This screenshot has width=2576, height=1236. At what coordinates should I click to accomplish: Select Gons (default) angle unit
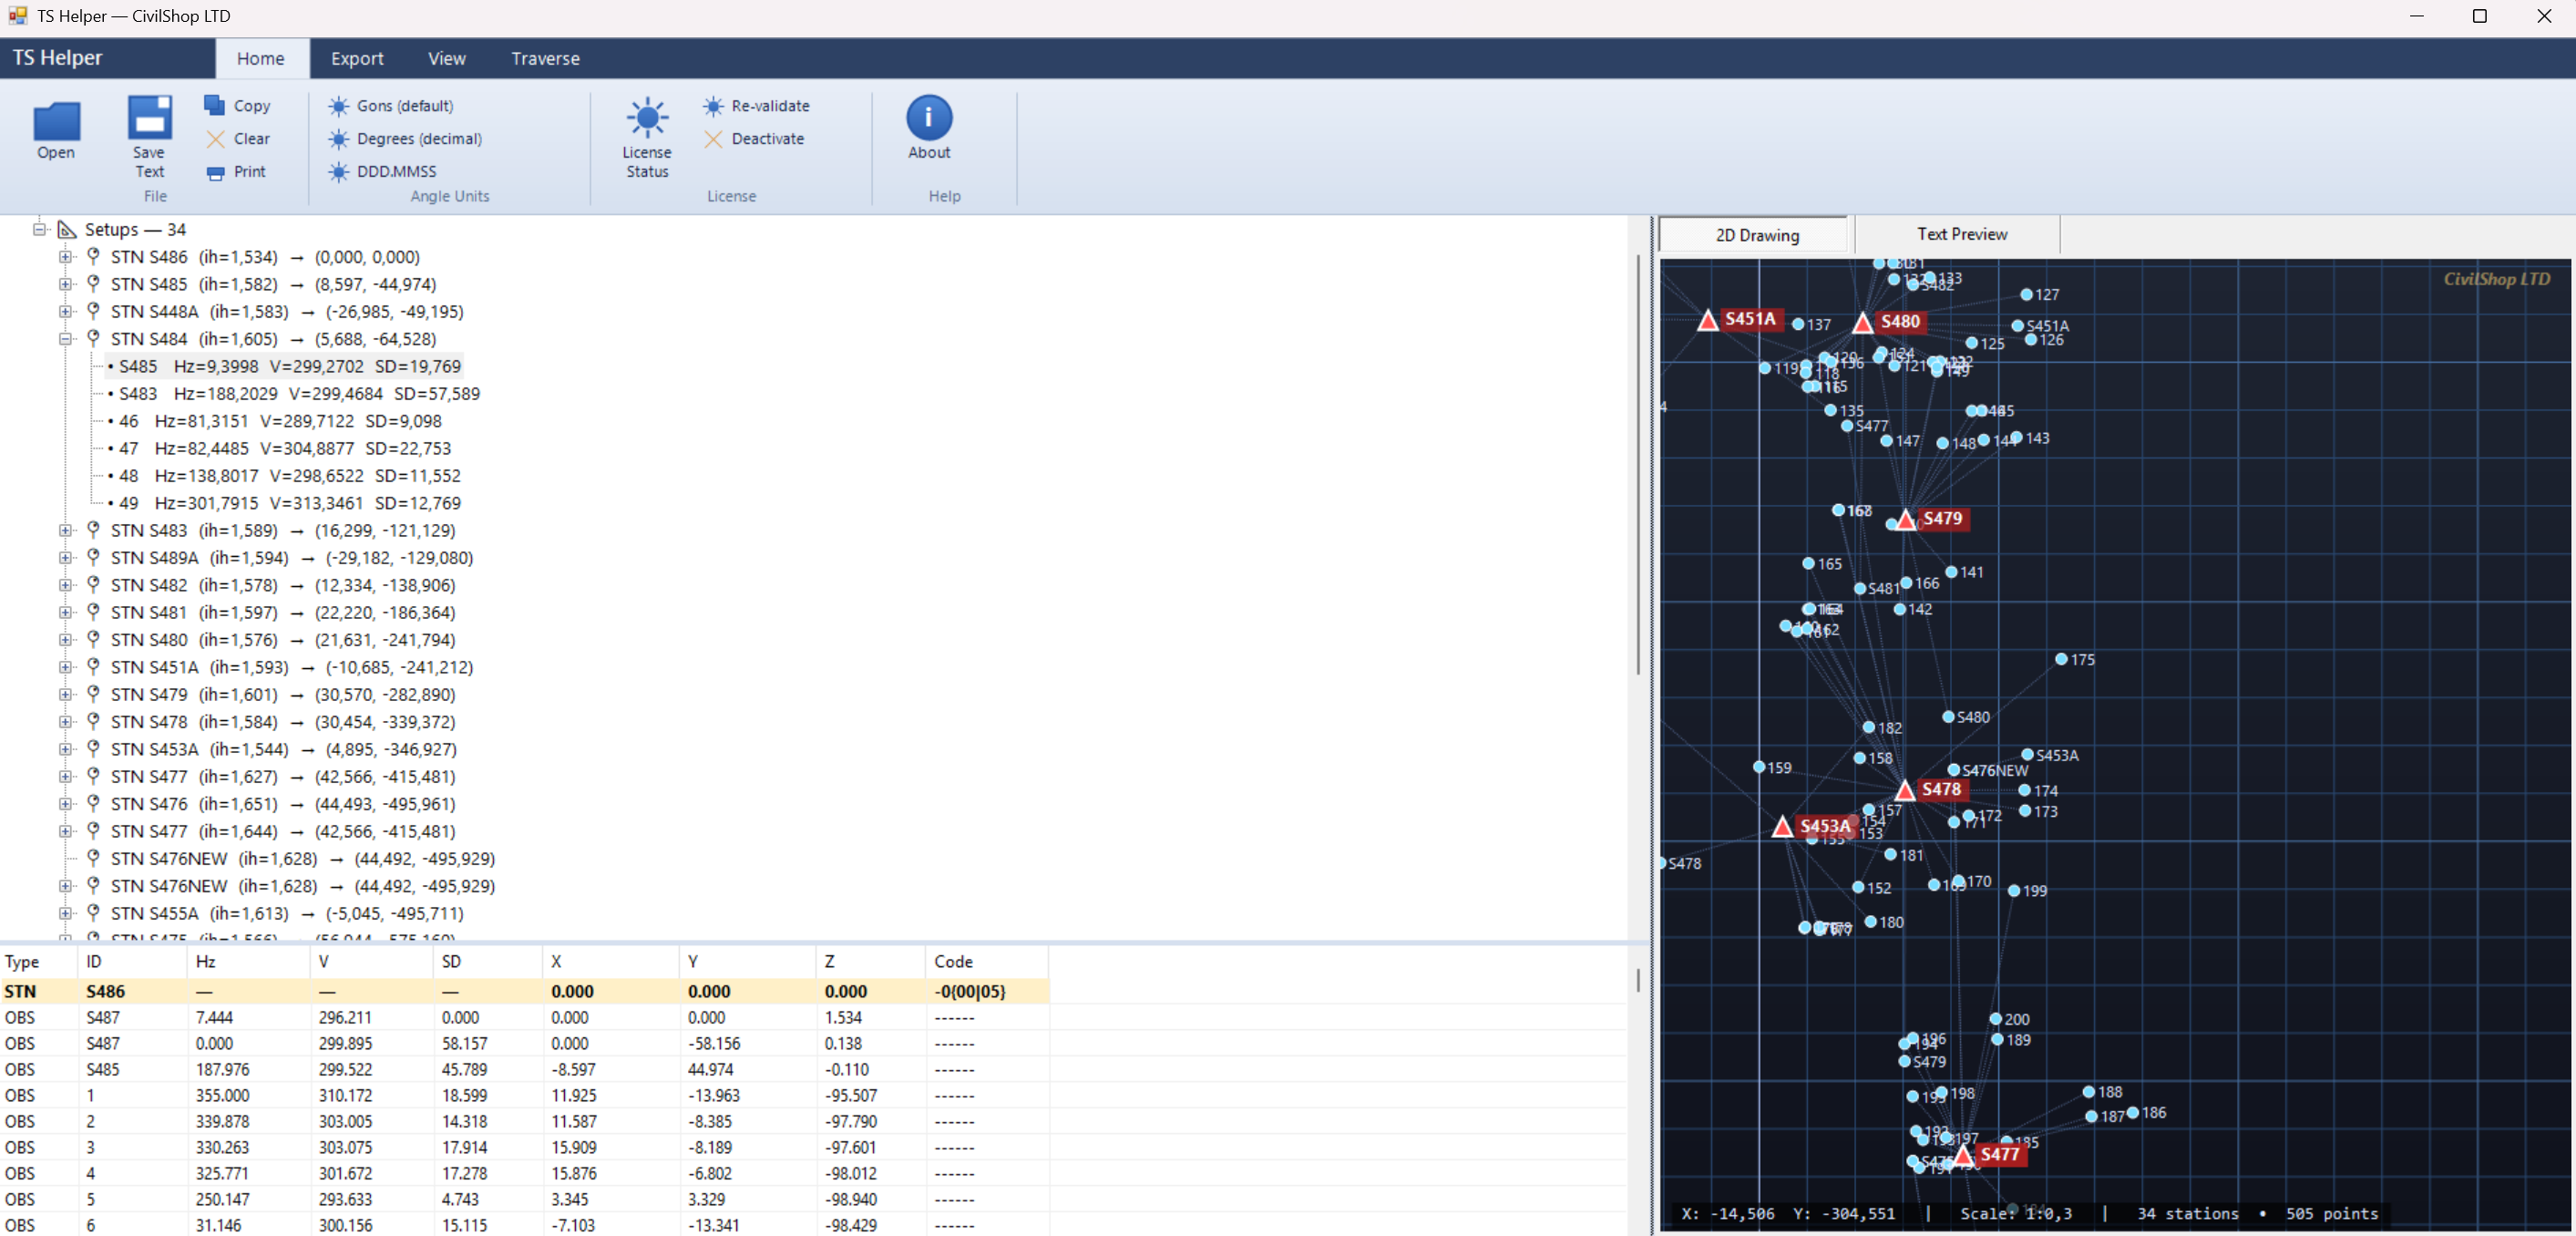[404, 106]
